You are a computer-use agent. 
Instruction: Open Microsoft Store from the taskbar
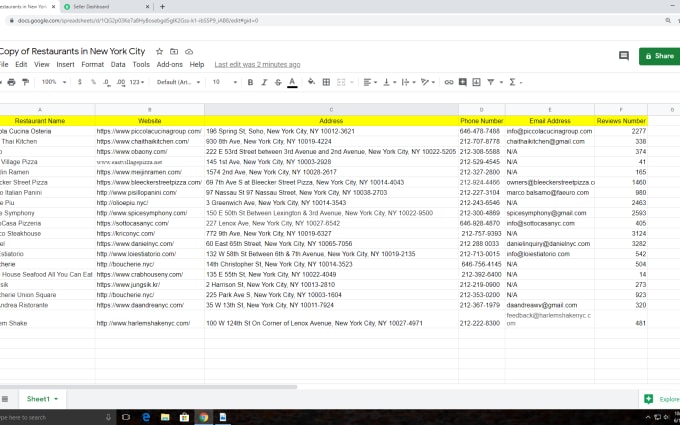pyautogui.click(x=184, y=417)
